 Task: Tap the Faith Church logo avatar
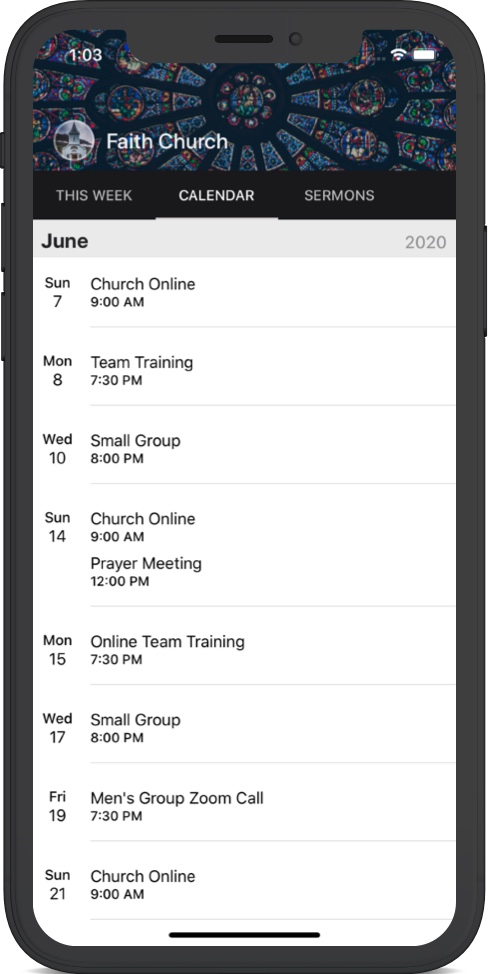click(x=75, y=142)
